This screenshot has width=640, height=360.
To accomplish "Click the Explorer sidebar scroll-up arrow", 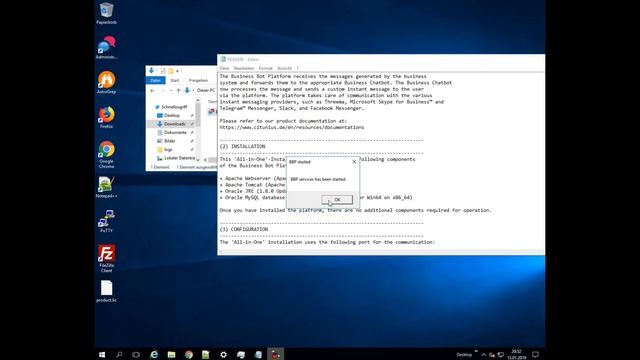I will [x=198, y=100].
